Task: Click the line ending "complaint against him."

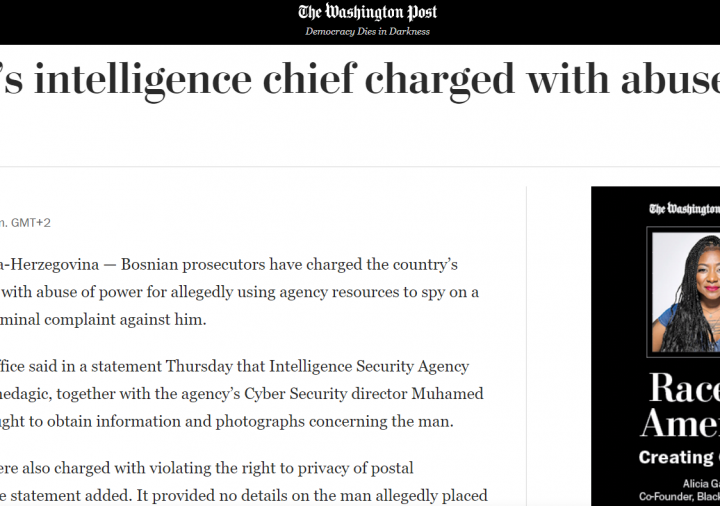Action: pos(105,319)
